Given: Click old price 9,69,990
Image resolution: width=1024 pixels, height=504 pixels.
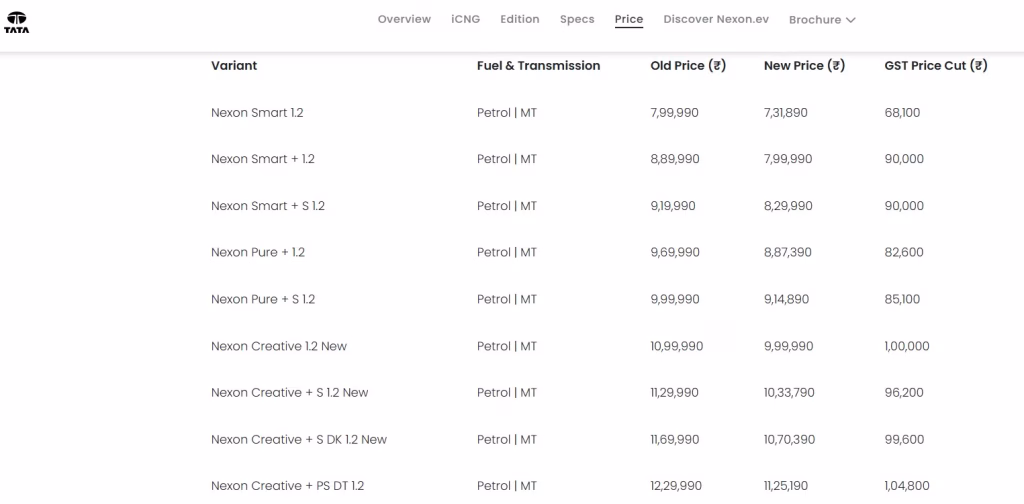Looking at the screenshot, I should (675, 252).
